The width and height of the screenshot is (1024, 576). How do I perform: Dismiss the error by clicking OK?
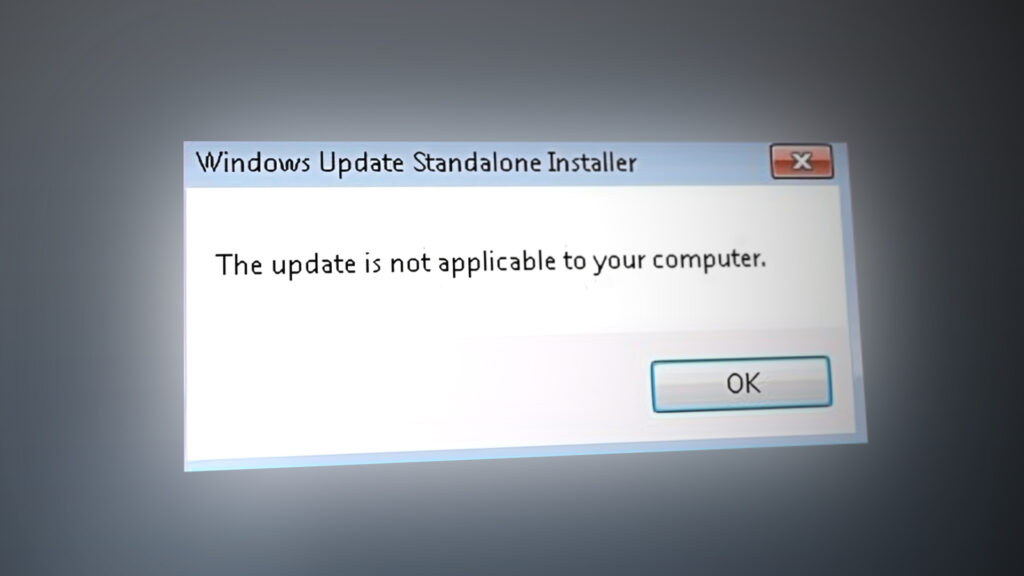click(x=741, y=384)
